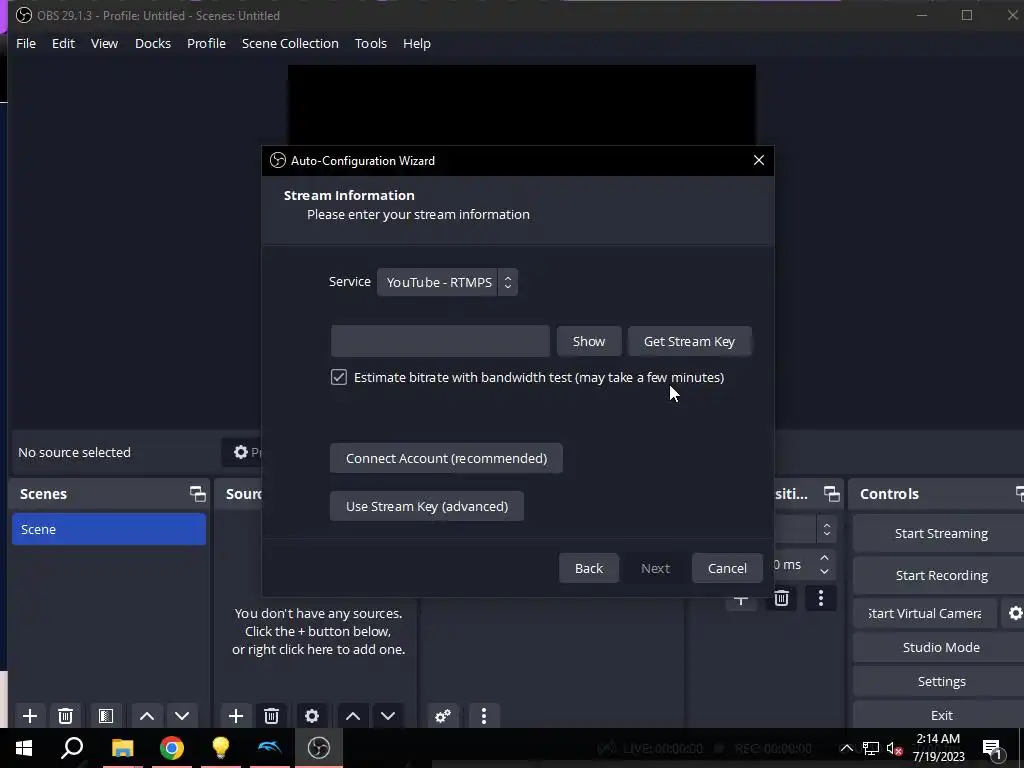Open advanced audio properties gears icon
This screenshot has width=1024, height=768.
(443, 716)
